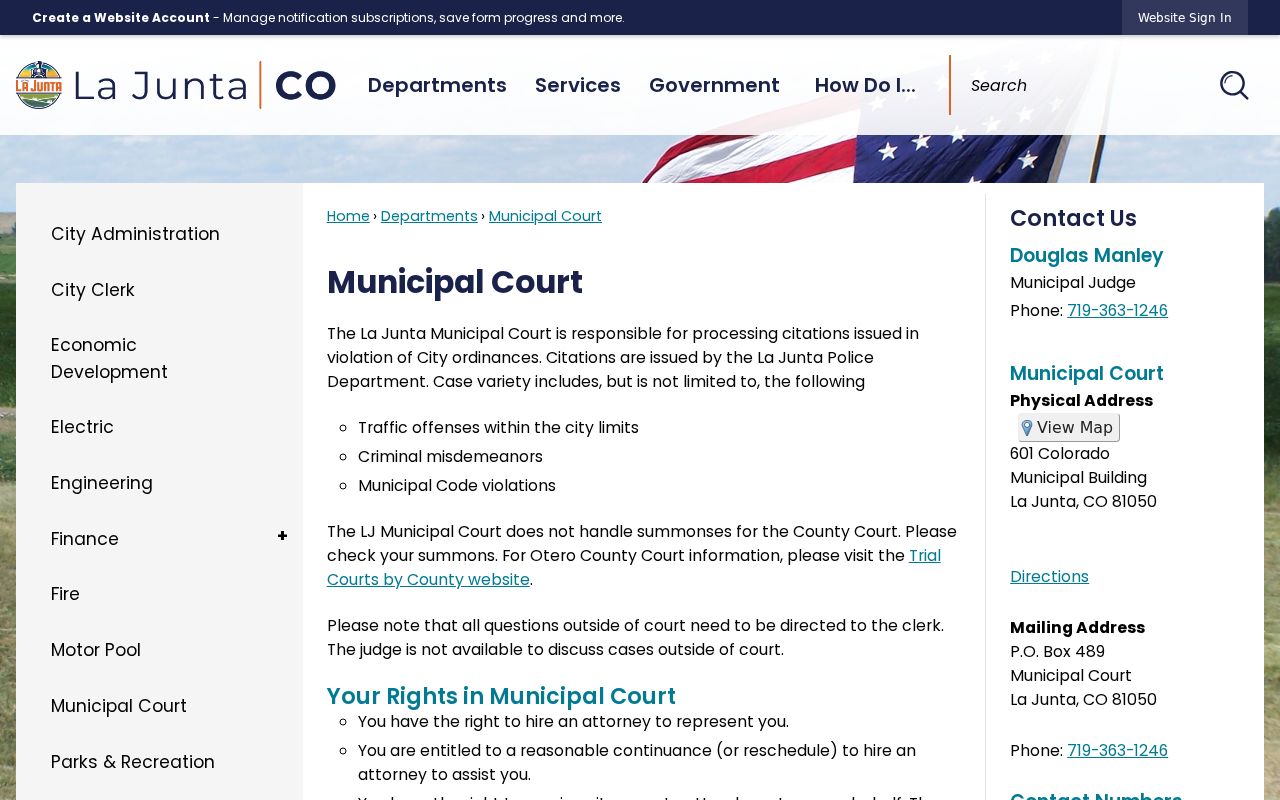Click the search magnifier icon
1280x800 pixels.
coord(1234,85)
